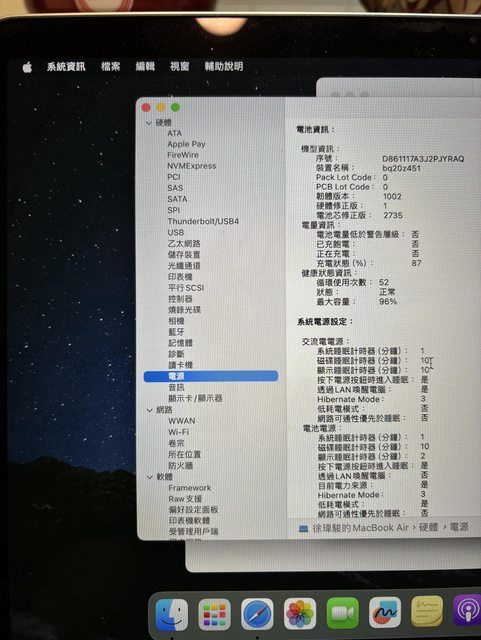Open Notes app in the Dock
Image resolution: width=481 pixels, height=640 pixels.
click(427, 611)
